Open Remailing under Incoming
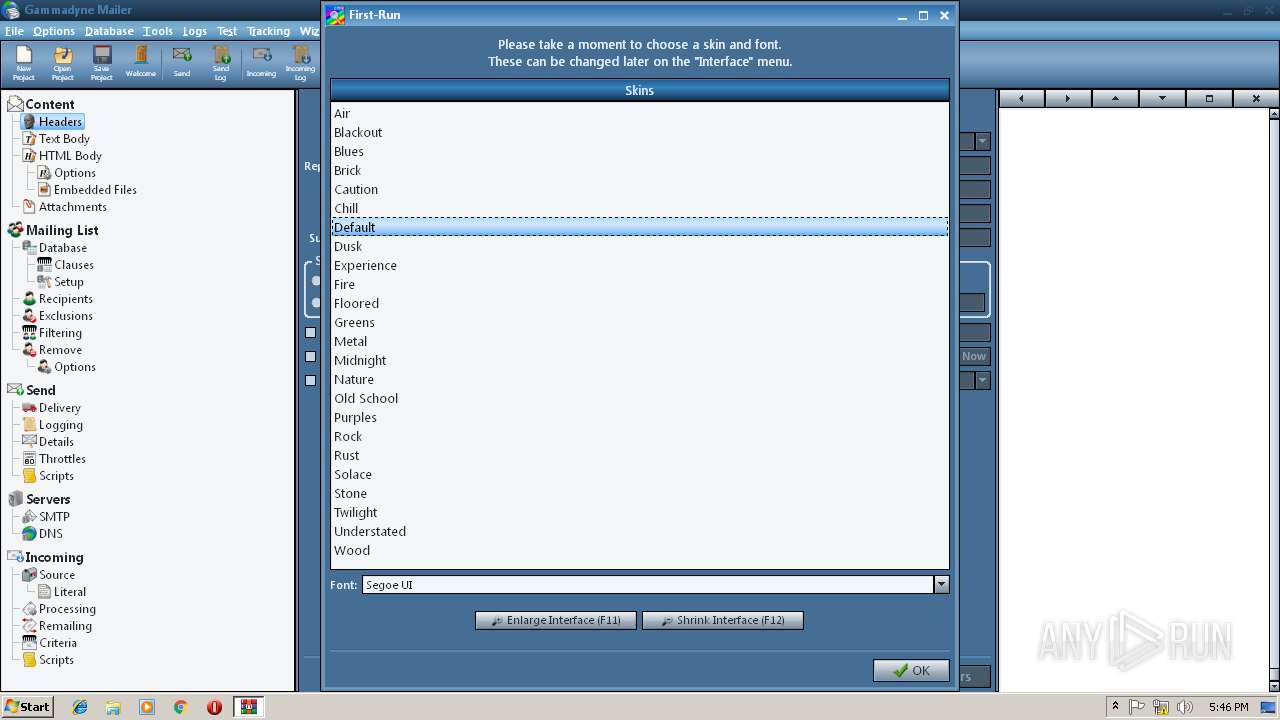 click(65, 626)
